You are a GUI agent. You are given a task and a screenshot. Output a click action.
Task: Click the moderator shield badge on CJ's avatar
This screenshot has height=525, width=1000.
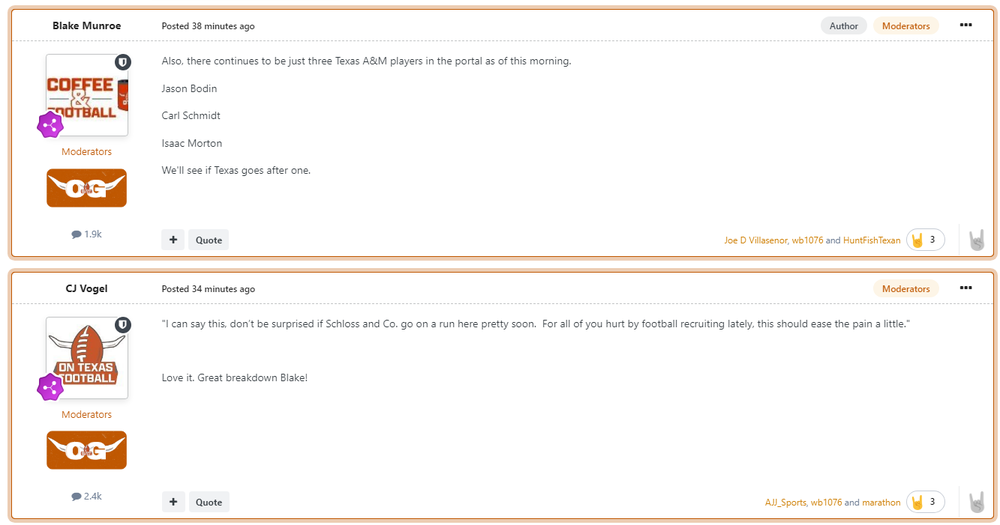pos(123,325)
